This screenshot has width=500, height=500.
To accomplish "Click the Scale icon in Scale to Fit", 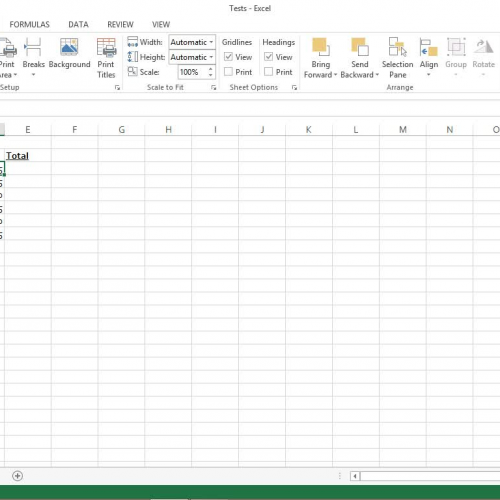I will pyautogui.click(x=132, y=71).
